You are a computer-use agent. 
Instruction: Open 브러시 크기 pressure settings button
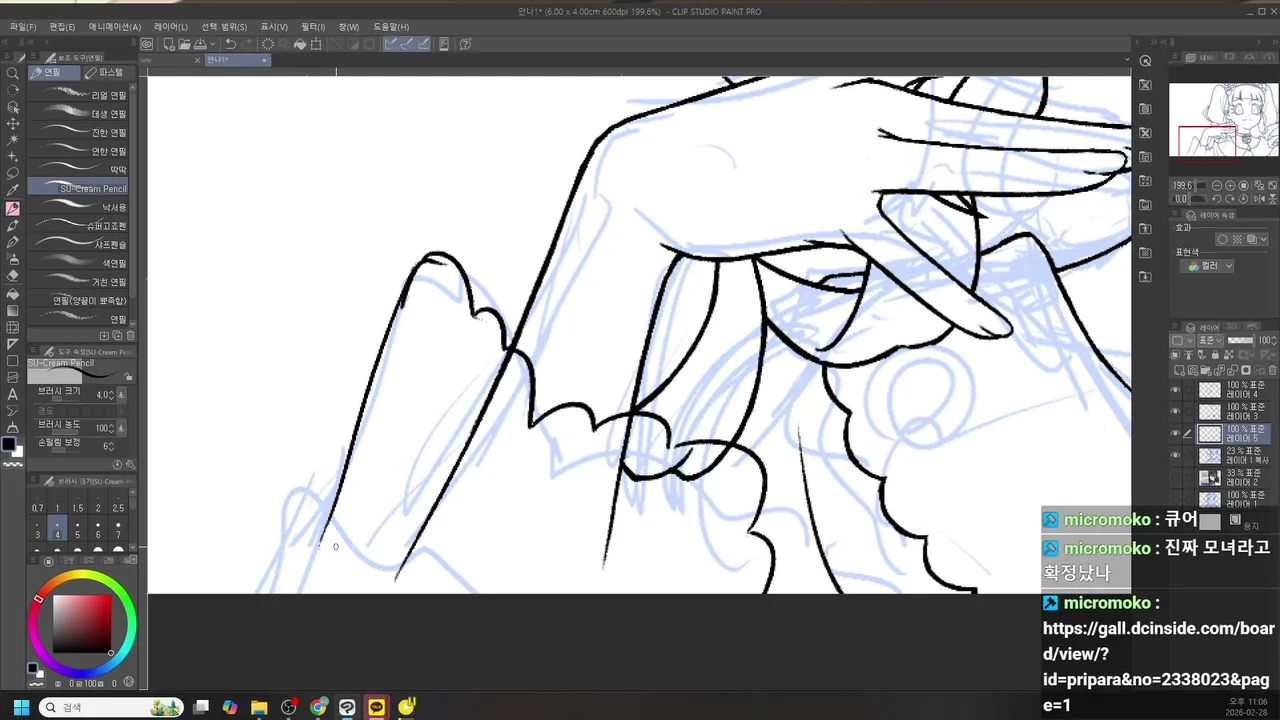pos(121,395)
